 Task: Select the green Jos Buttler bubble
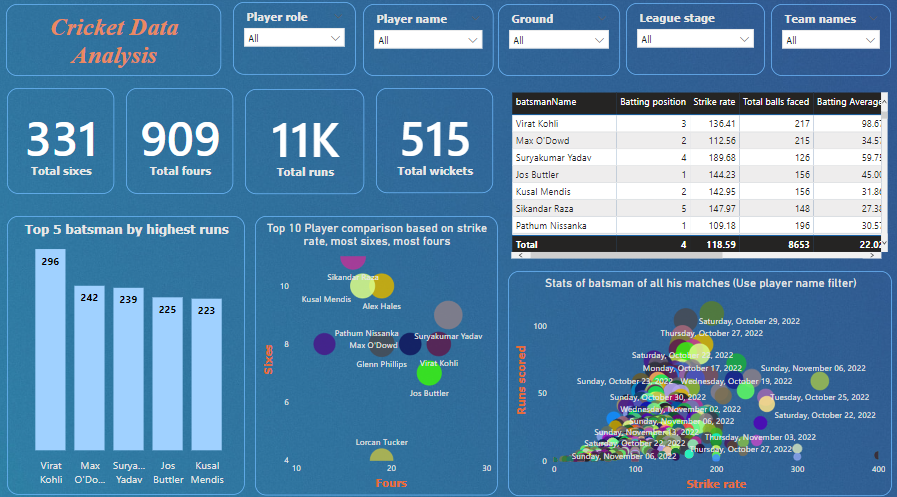point(429,374)
